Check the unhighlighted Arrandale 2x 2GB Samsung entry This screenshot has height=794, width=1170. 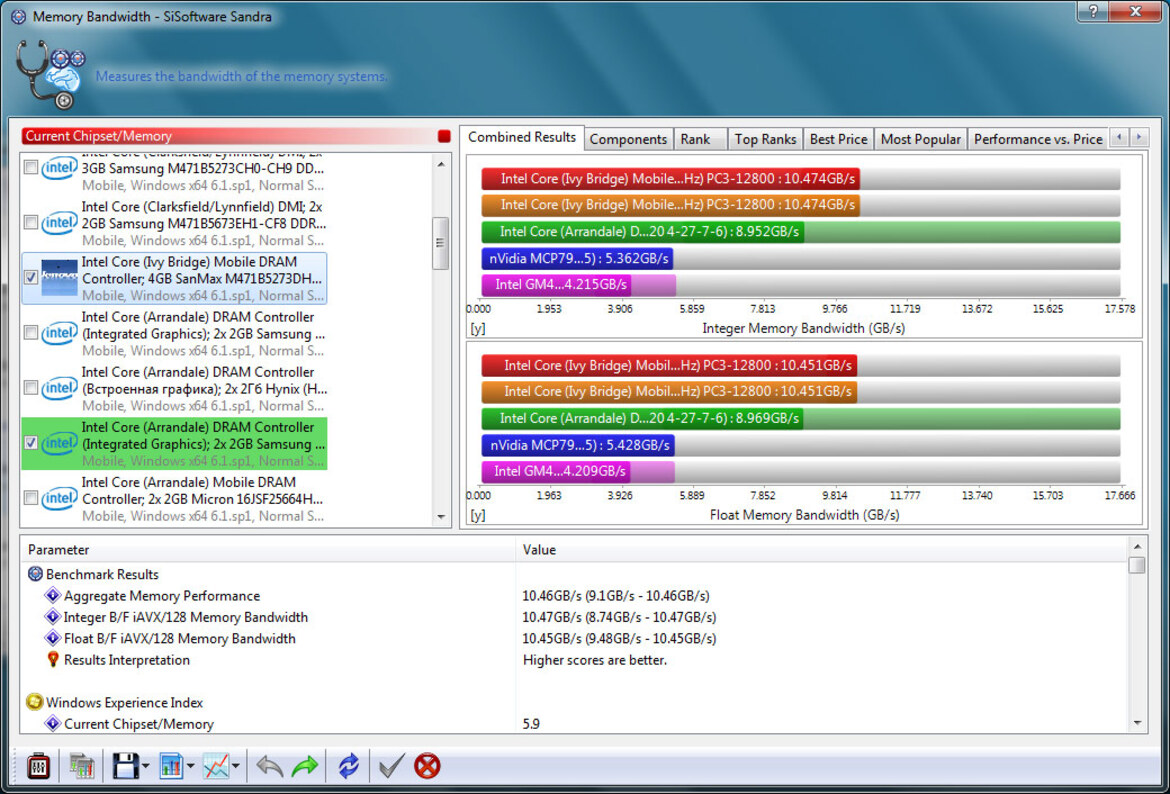point(31,333)
